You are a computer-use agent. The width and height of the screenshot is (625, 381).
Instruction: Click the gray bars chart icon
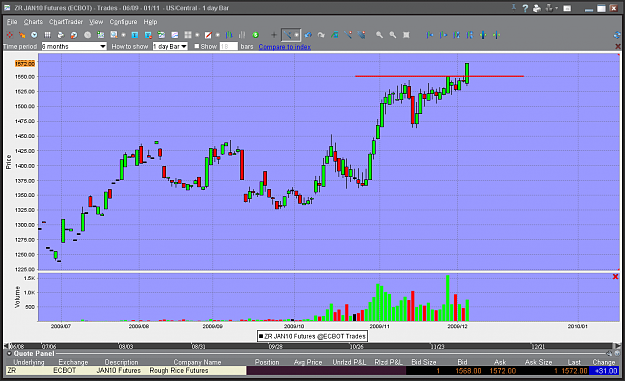[x=242, y=35]
